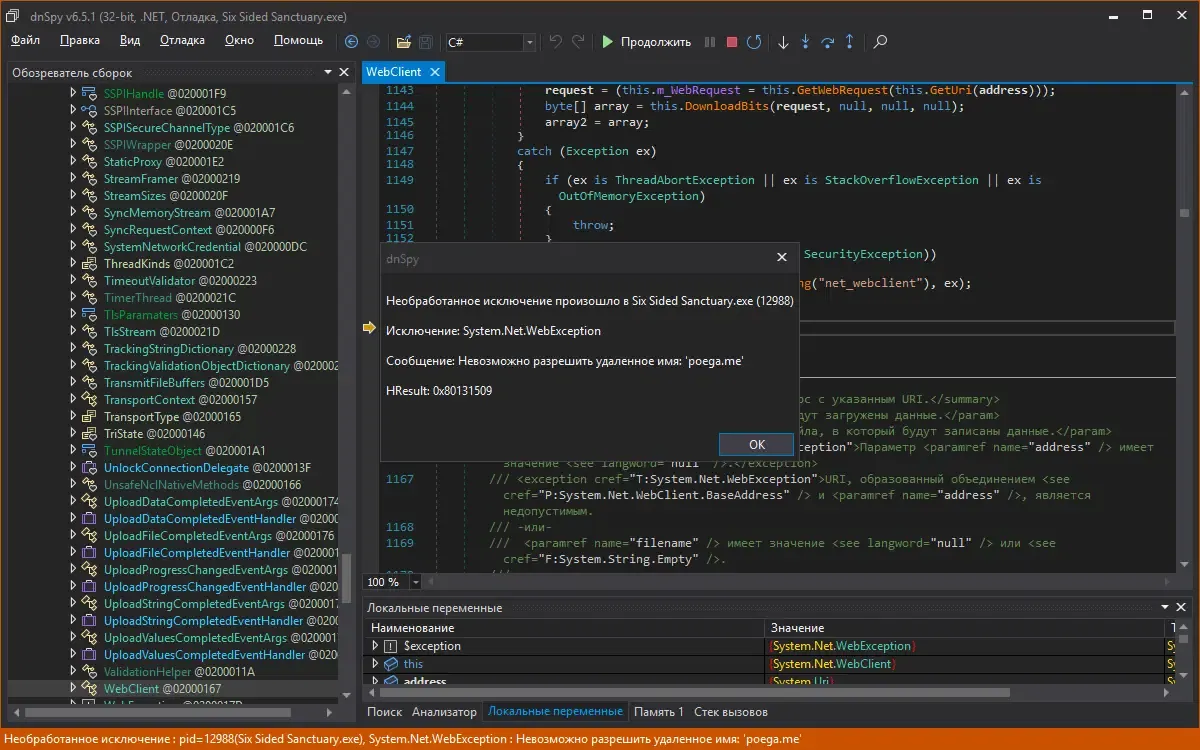Click the Step Over icon
Screen dimensions: 1200x750
pos(828,42)
